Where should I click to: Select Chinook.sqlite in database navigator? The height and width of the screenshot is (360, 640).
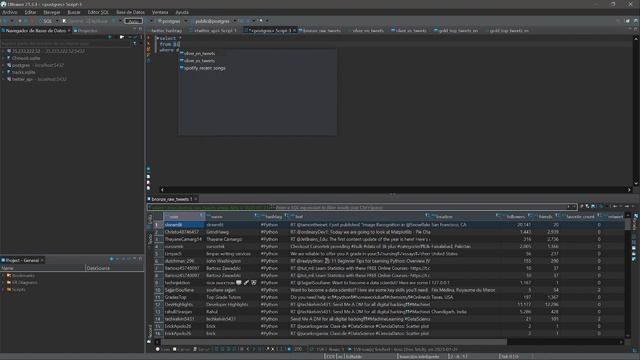tap(26, 58)
